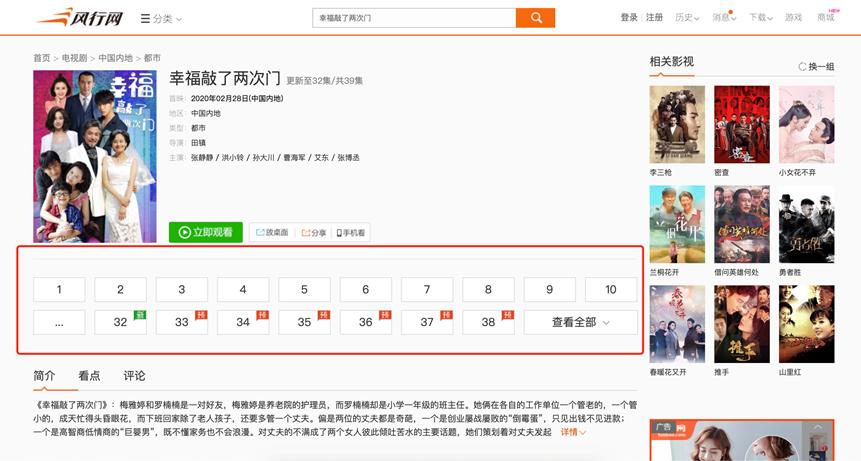Expand the 下载 download dropdown
The height and width of the screenshot is (461, 861).
point(762,18)
